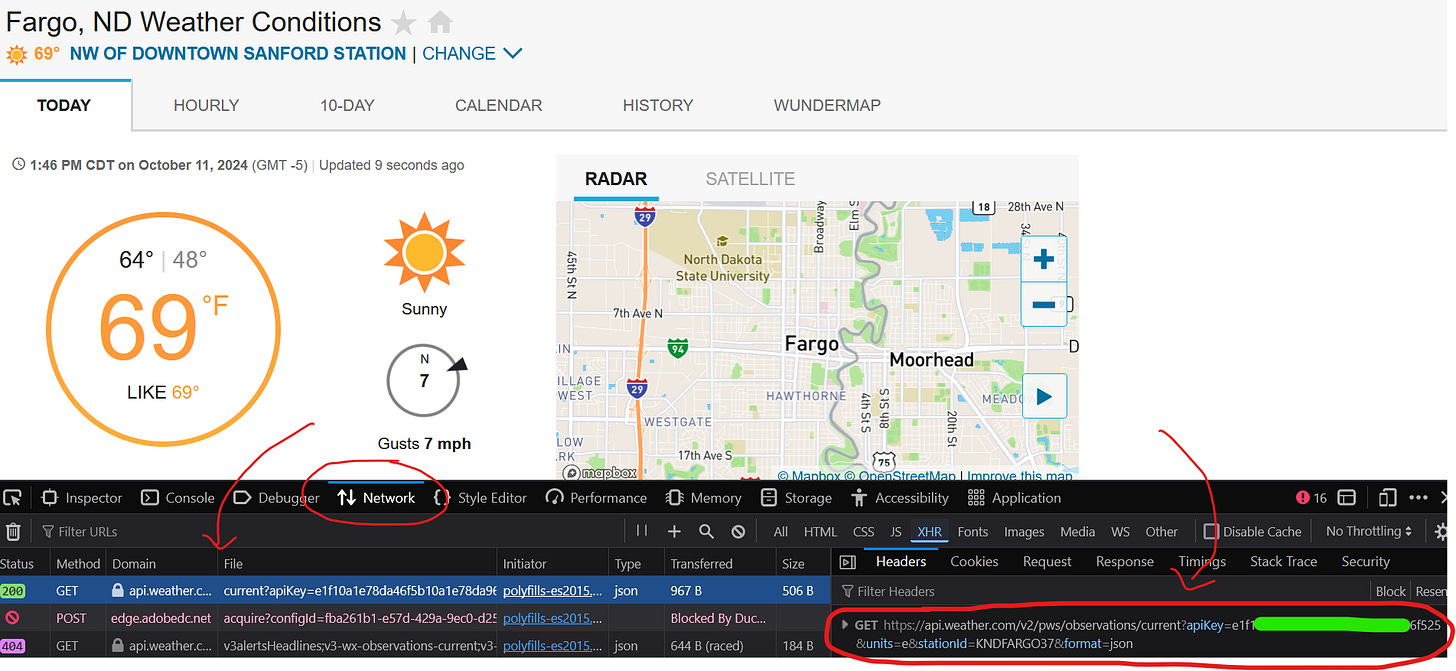The height and width of the screenshot is (671, 1456).
Task: Zoom in on the radar map
Action: point(1044,260)
